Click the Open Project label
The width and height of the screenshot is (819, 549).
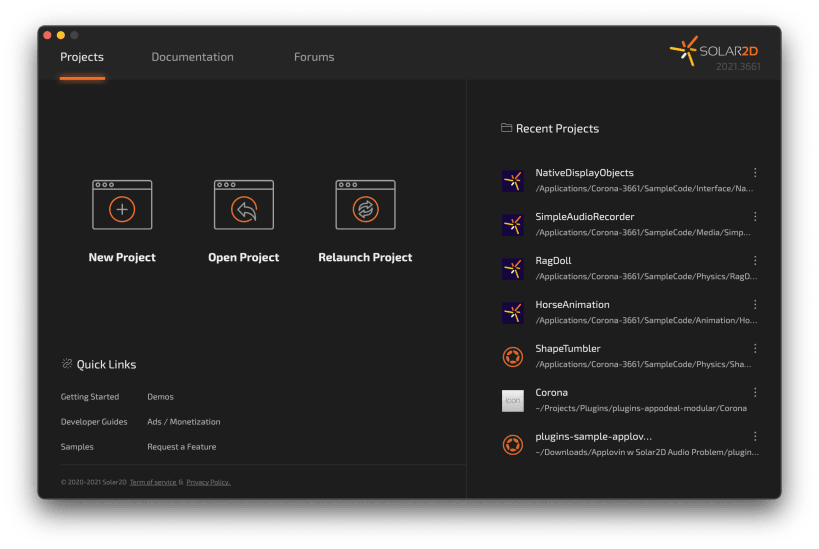[x=244, y=257]
